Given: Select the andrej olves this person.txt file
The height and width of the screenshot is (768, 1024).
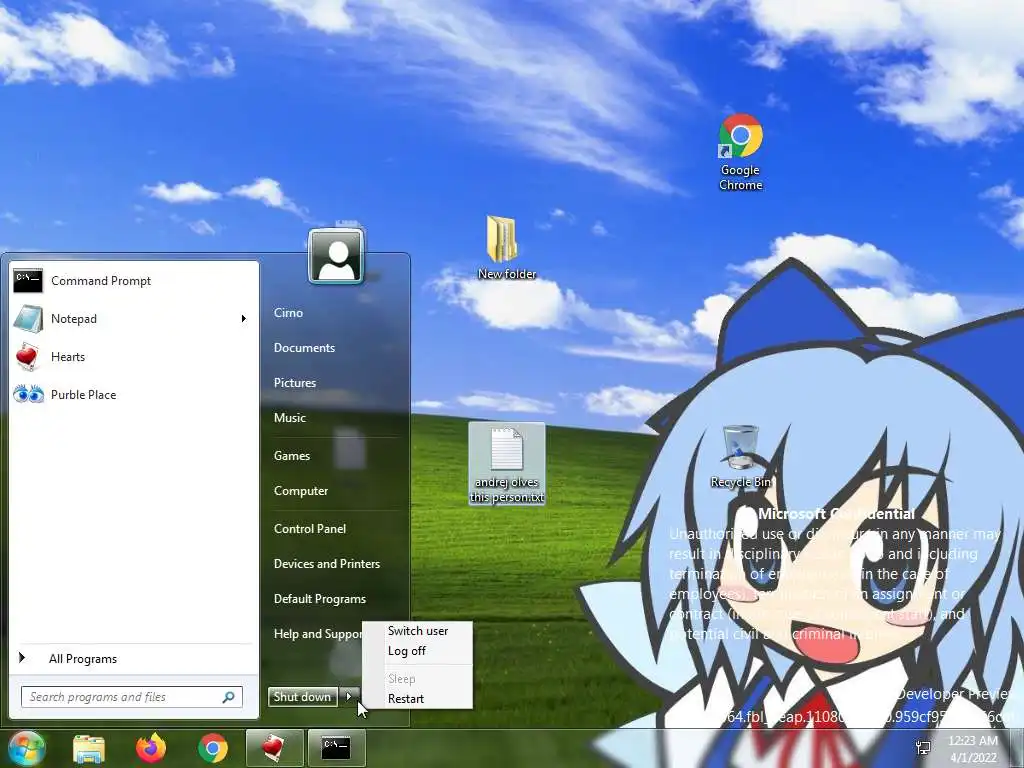Looking at the screenshot, I should tap(507, 464).
